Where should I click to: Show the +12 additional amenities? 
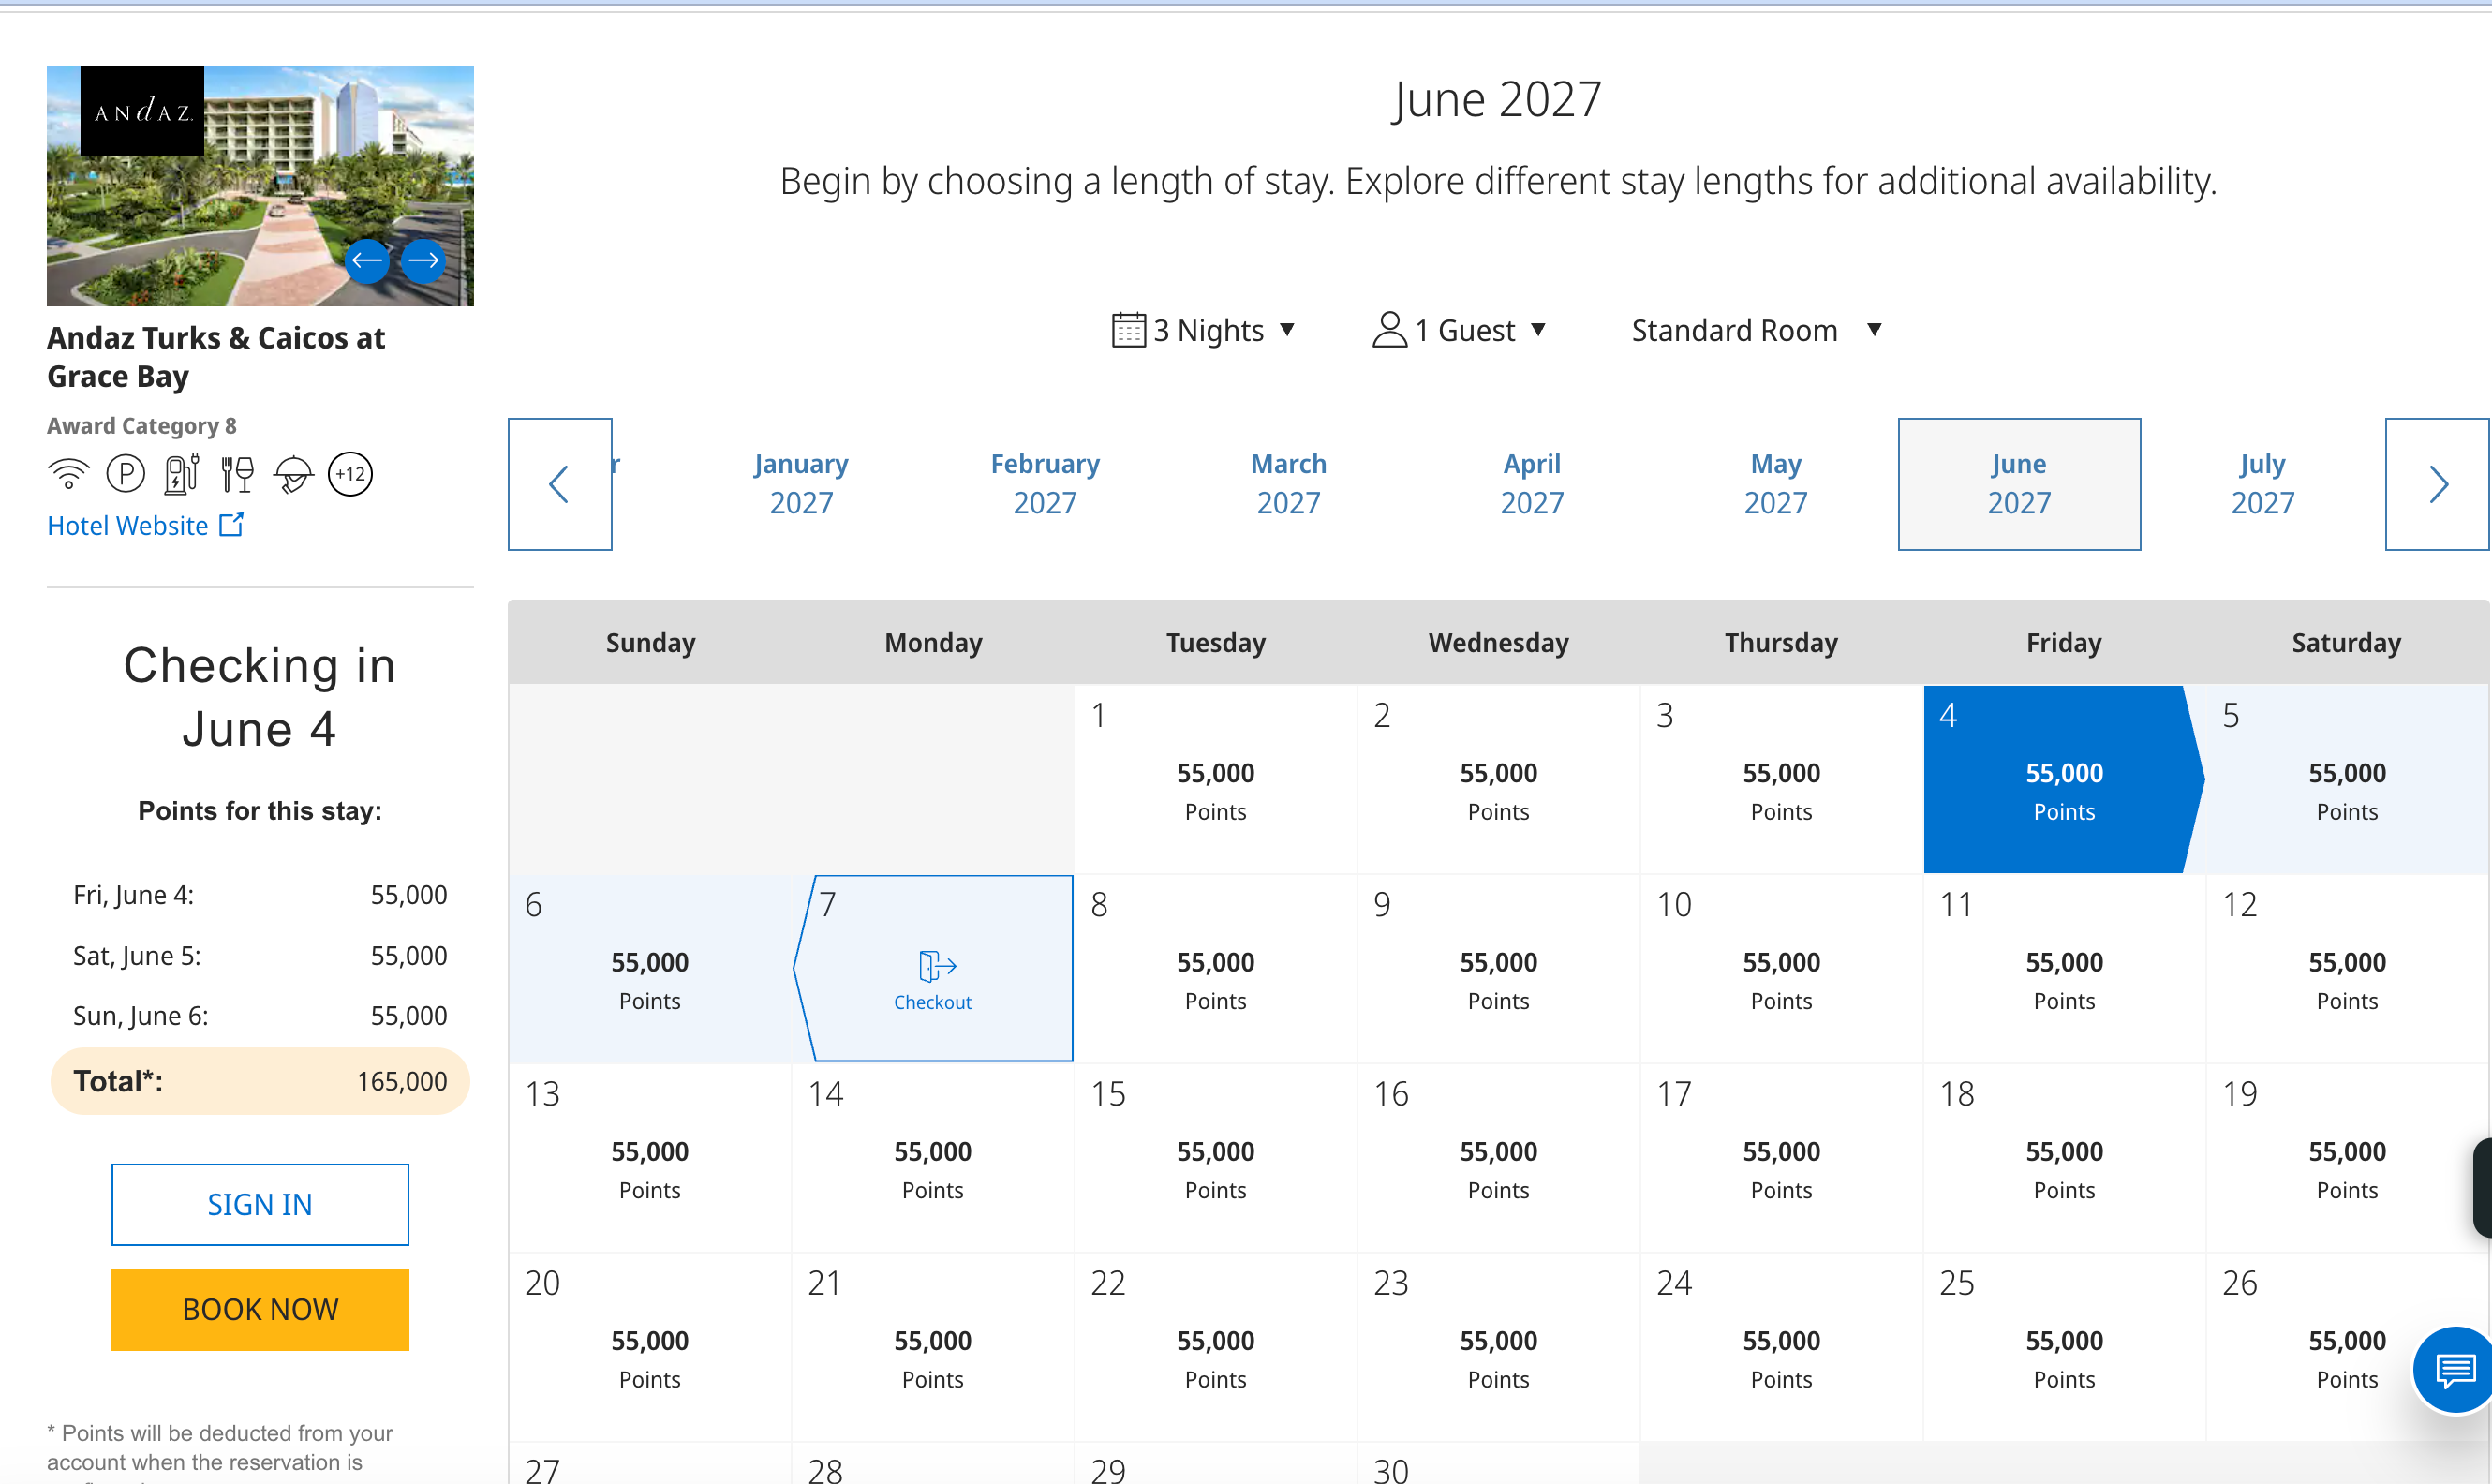[x=350, y=474]
